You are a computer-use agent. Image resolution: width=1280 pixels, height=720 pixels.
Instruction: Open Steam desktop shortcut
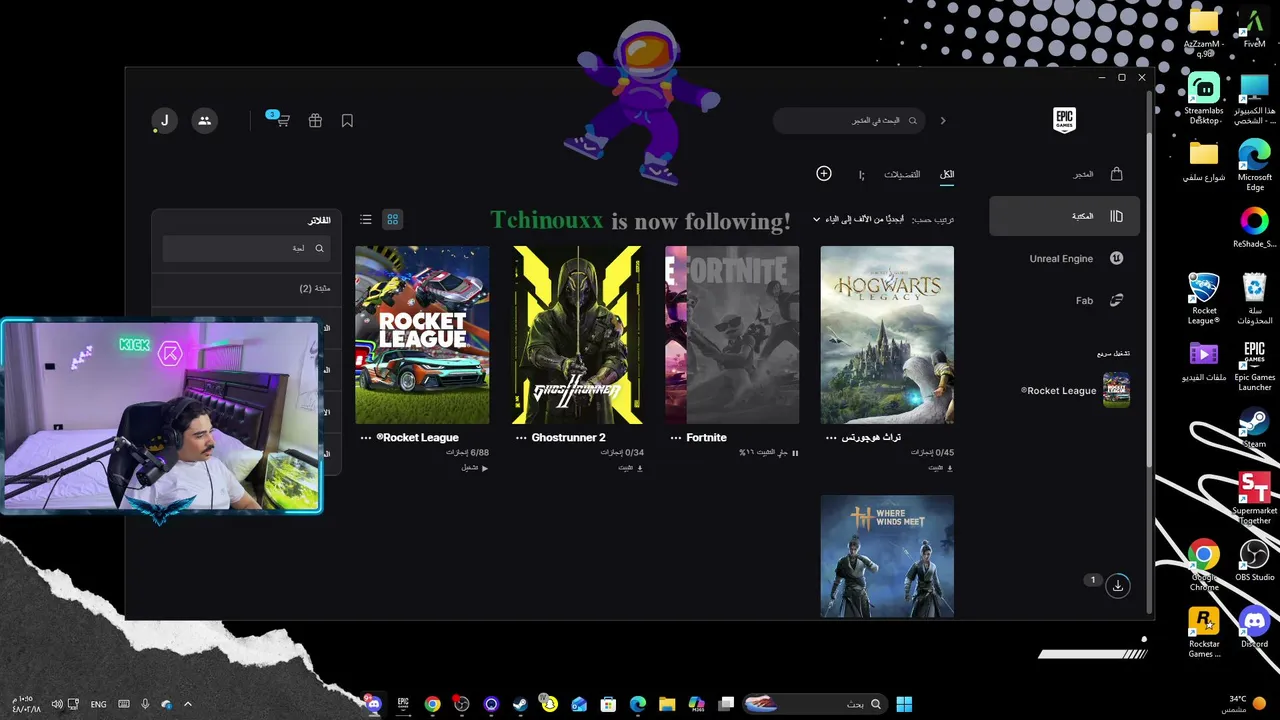click(x=1254, y=428)
